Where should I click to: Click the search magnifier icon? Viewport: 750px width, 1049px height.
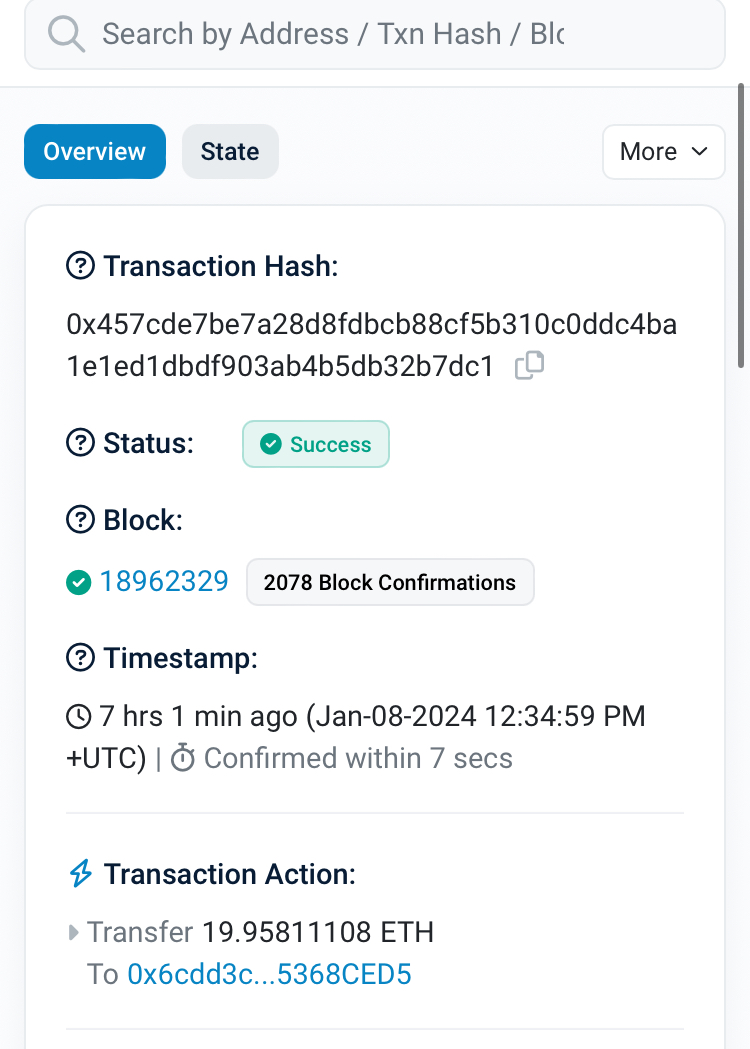(x=66, y=34)
